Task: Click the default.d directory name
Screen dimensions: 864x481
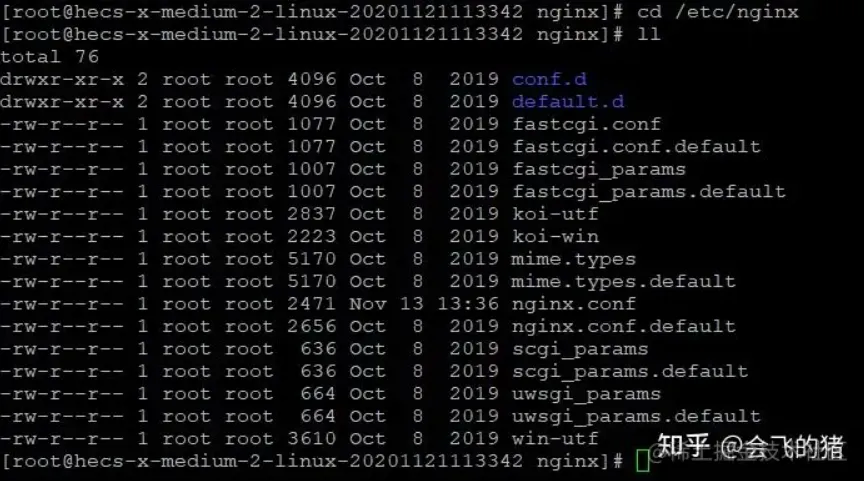Action: (x=568, y=102)
